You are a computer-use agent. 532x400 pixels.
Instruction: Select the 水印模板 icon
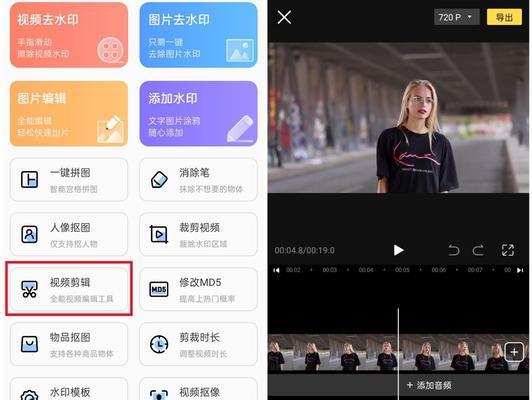[30, 396]
